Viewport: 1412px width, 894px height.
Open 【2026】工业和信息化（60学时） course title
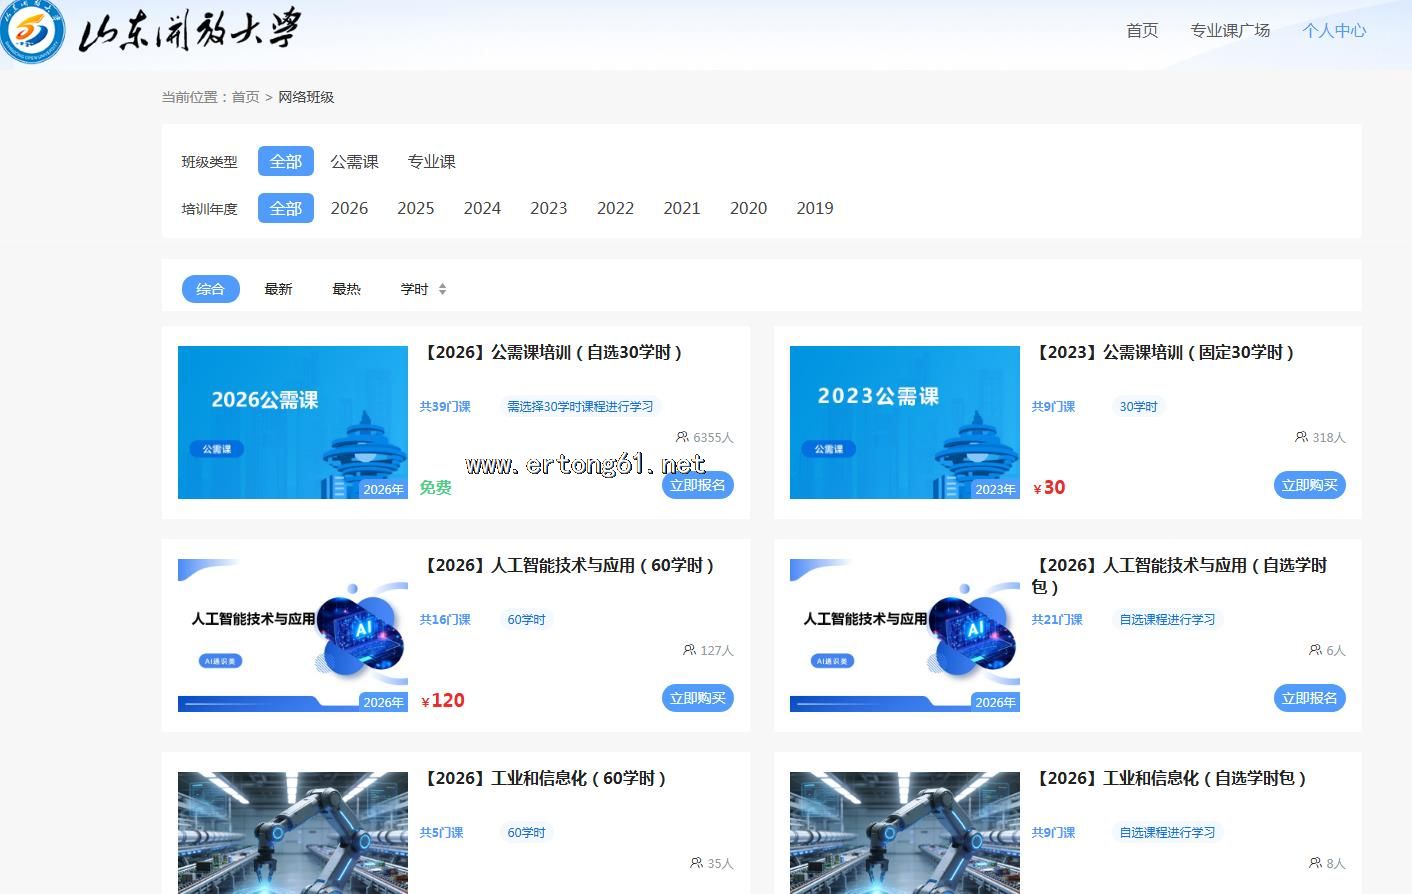pyautogui.click(x=546, y=778)
